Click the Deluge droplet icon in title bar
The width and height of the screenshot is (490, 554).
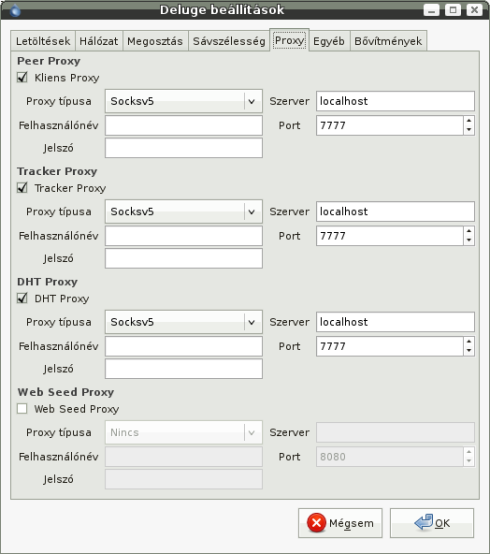pyautogui.click(x=15, y=10)
